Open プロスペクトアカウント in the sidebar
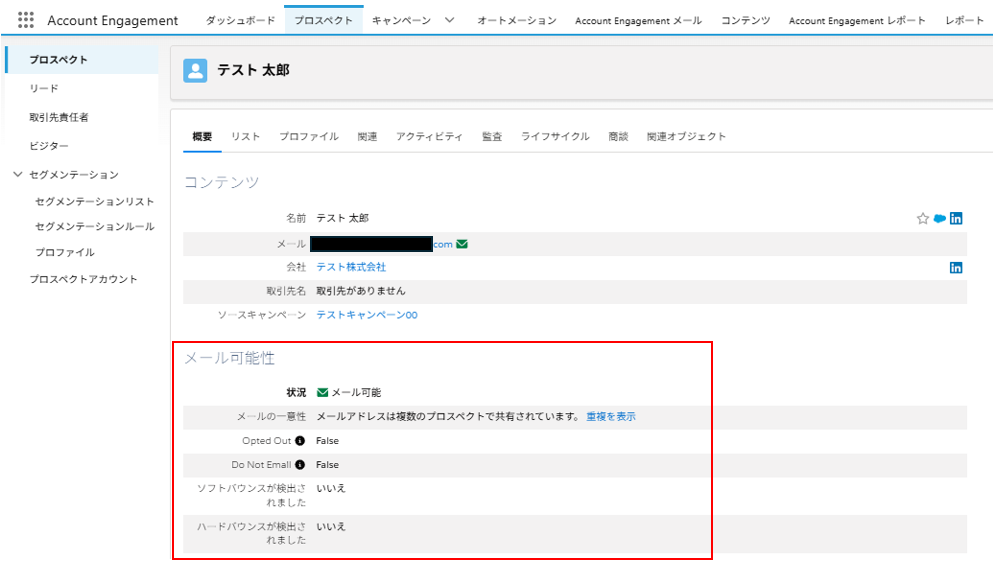 point(83,279)
